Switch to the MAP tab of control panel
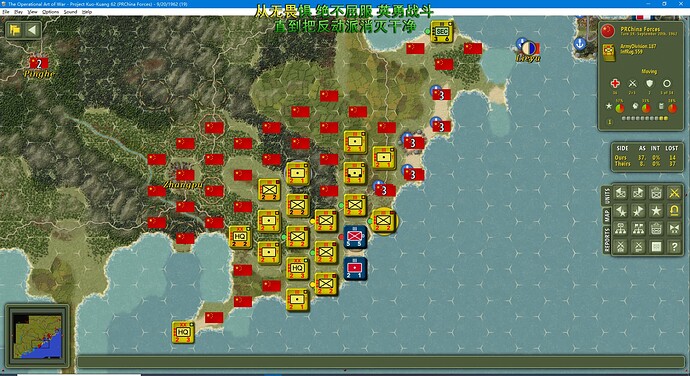The width and height of the screenshot is (690, 376). pyautogui.click(x=607, y=215)
